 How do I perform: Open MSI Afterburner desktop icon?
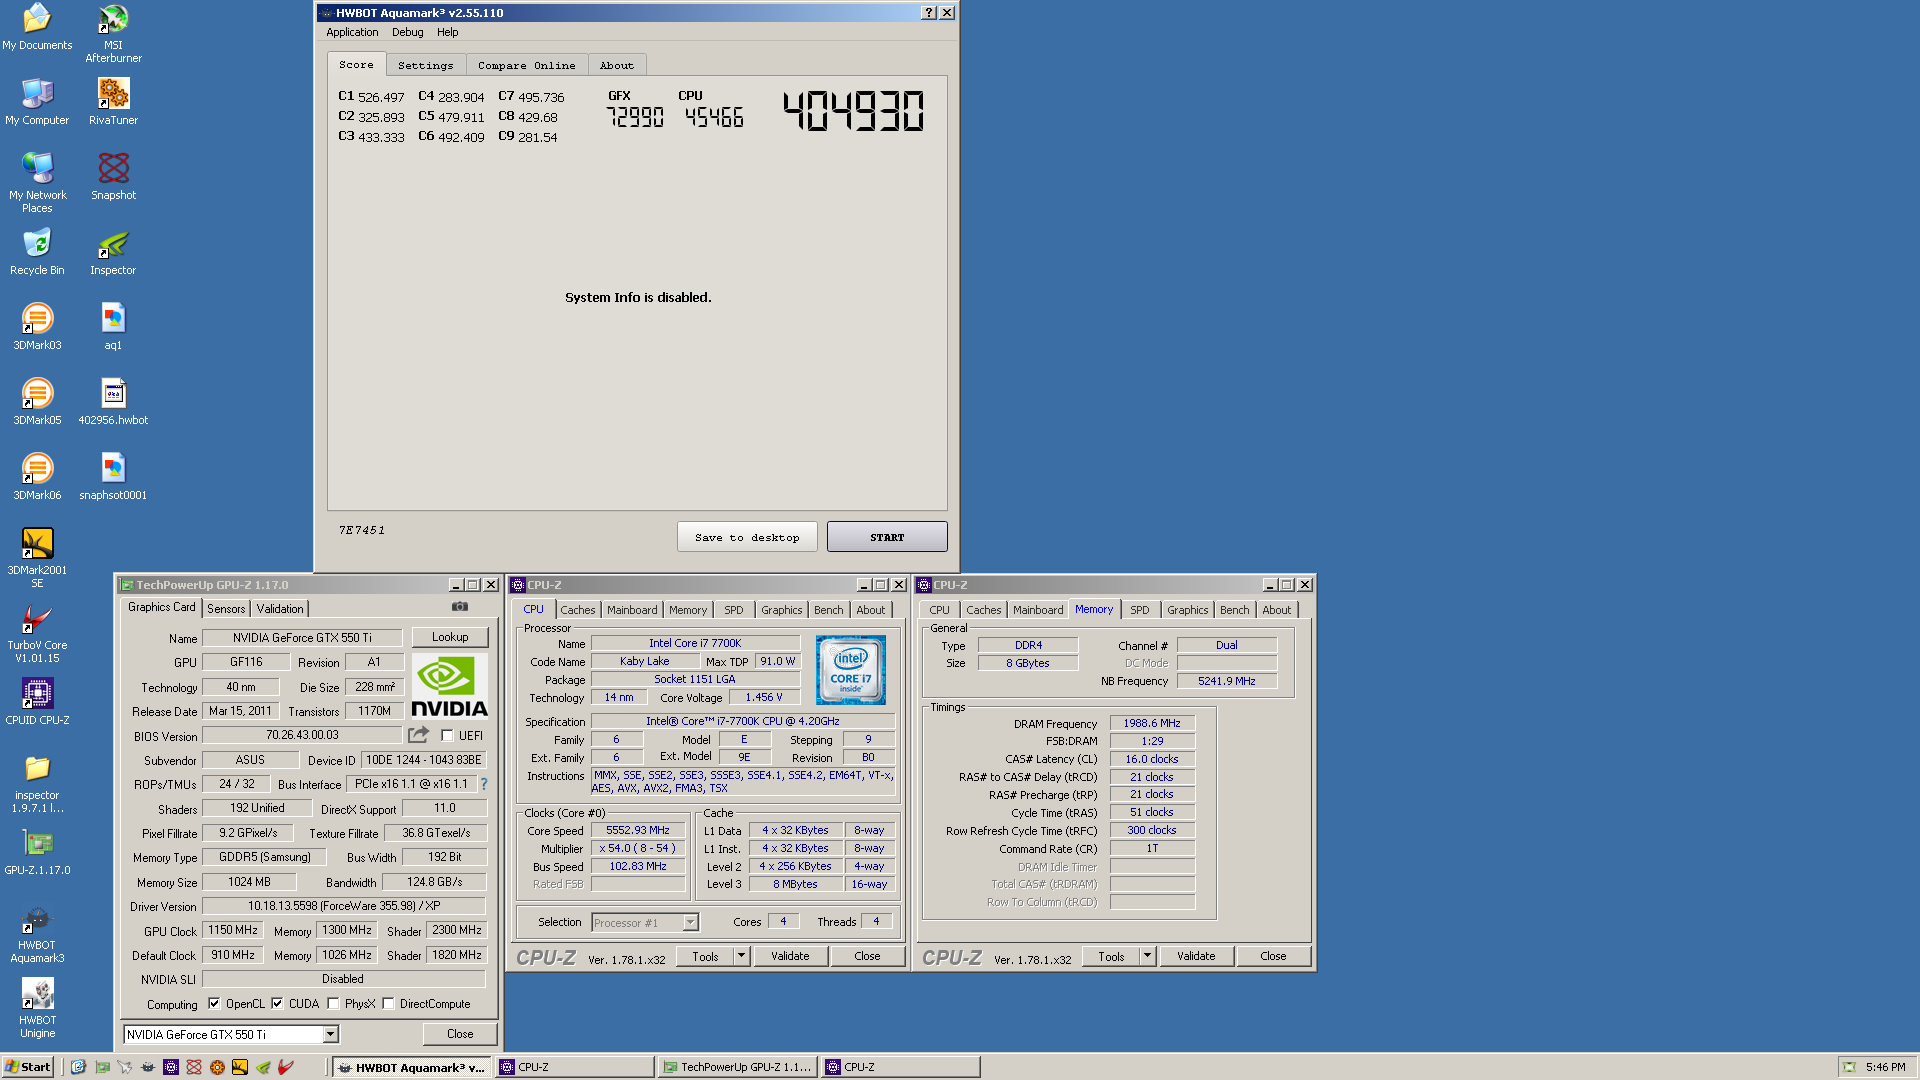pos(113,33)
